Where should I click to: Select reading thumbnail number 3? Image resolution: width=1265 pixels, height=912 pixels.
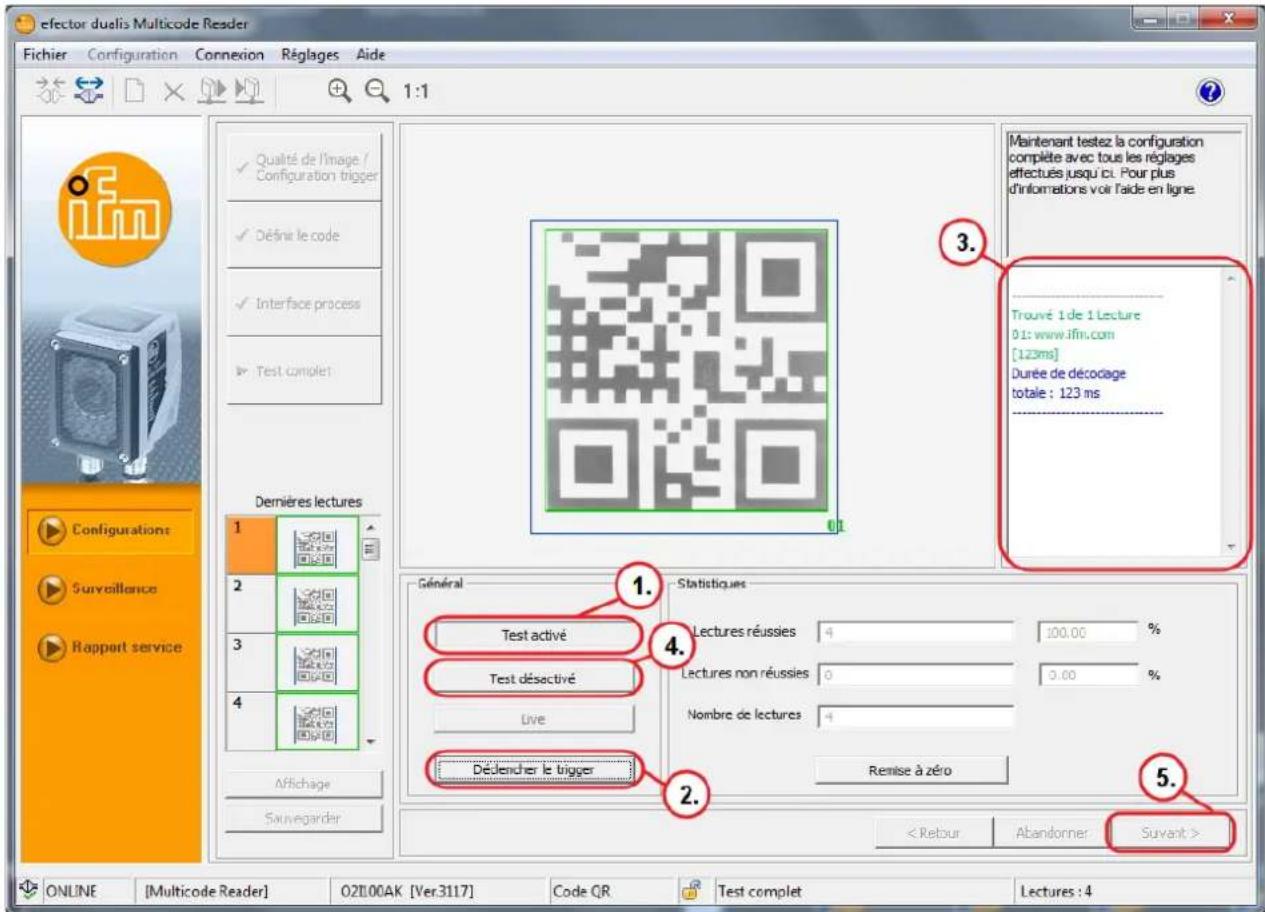click(x=317, y=661)
